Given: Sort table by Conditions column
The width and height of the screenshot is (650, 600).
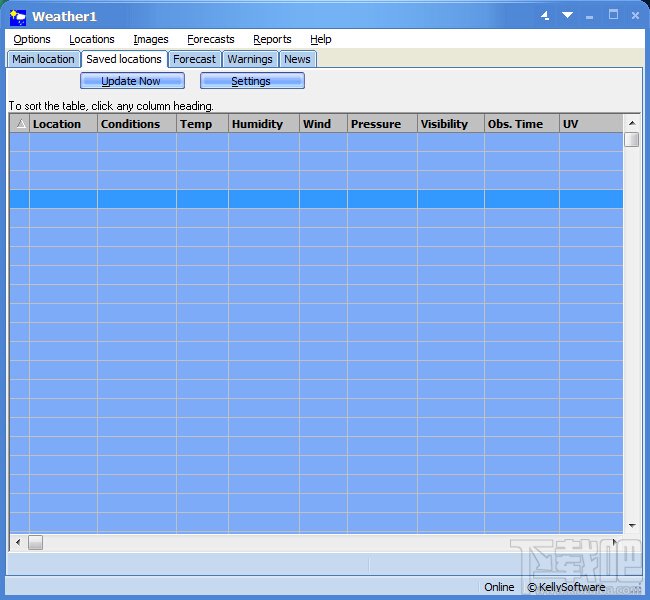Looking at the screenshot, I should pyautogui.click(x=137, y=124).
